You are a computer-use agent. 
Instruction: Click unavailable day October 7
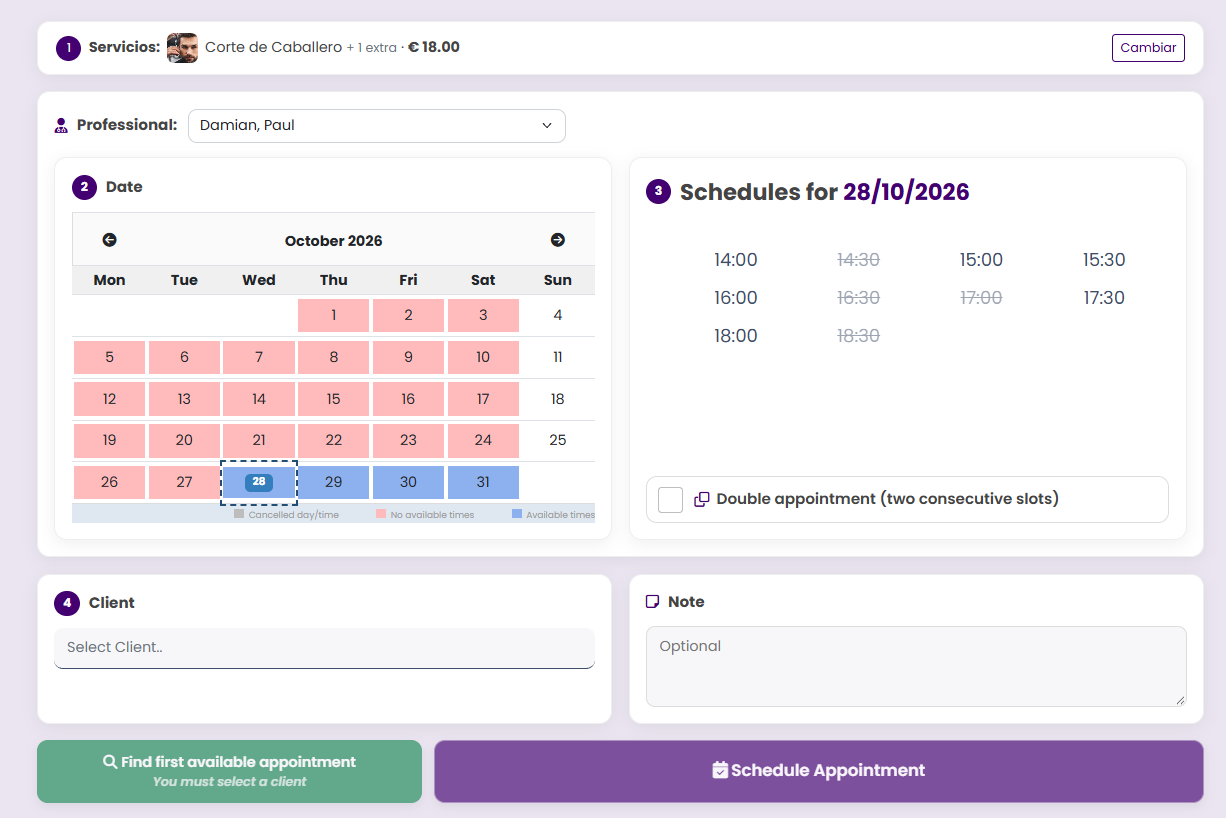click(x=259, y=357)
